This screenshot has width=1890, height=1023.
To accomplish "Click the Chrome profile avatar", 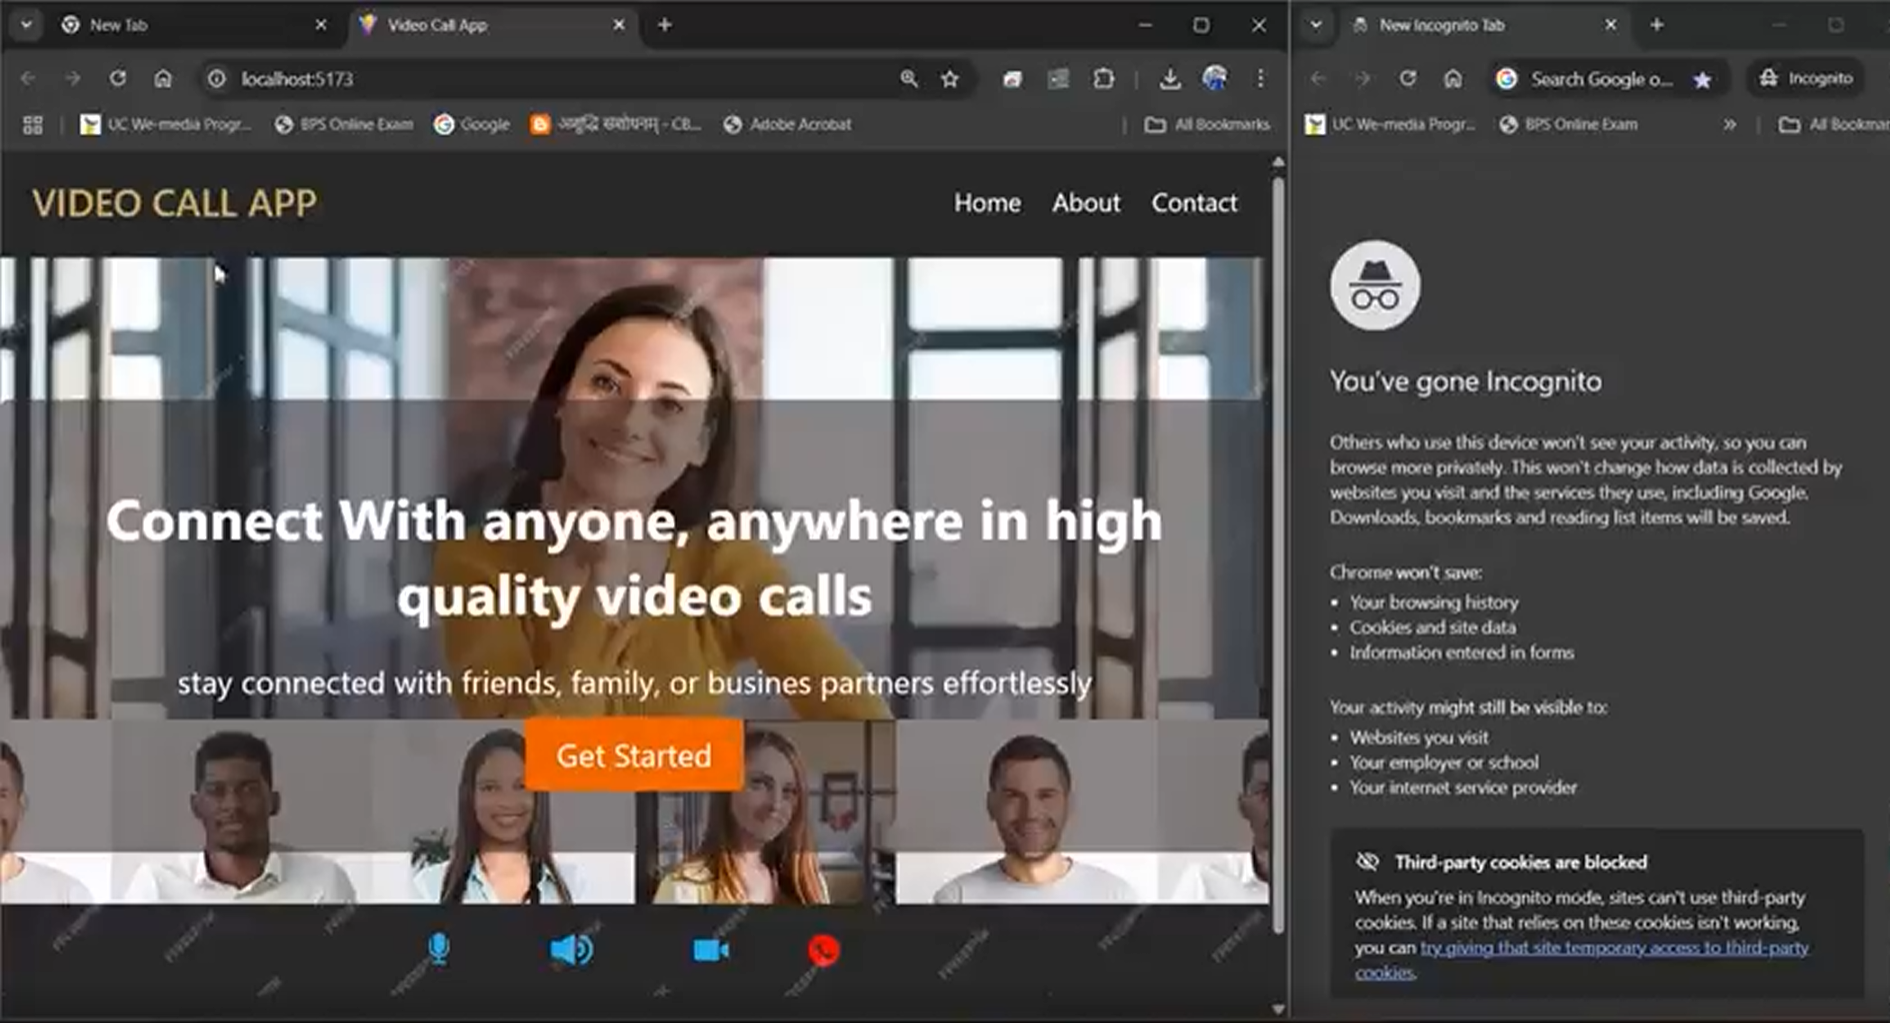I will click(1215, 78).
